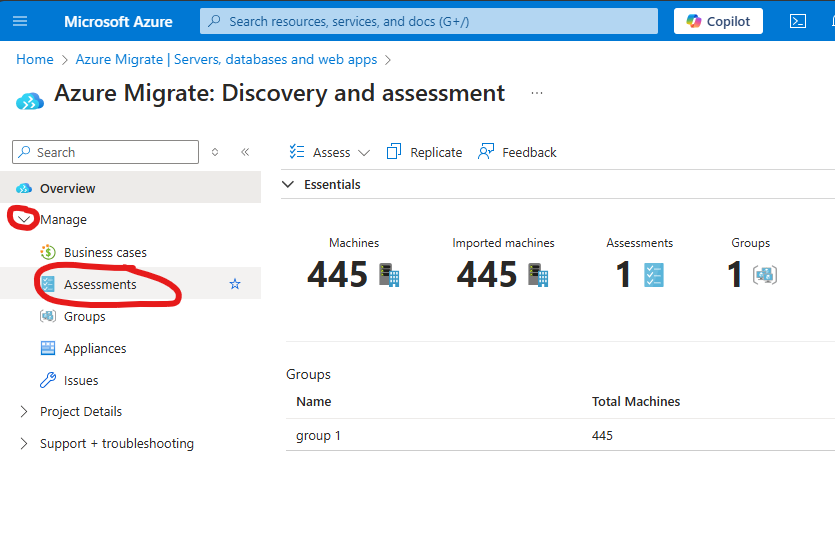The width and height of the screenshot is (835, 559).
Task: Collapse the sidebar with double-chevron icon
Action: point(245,152)
